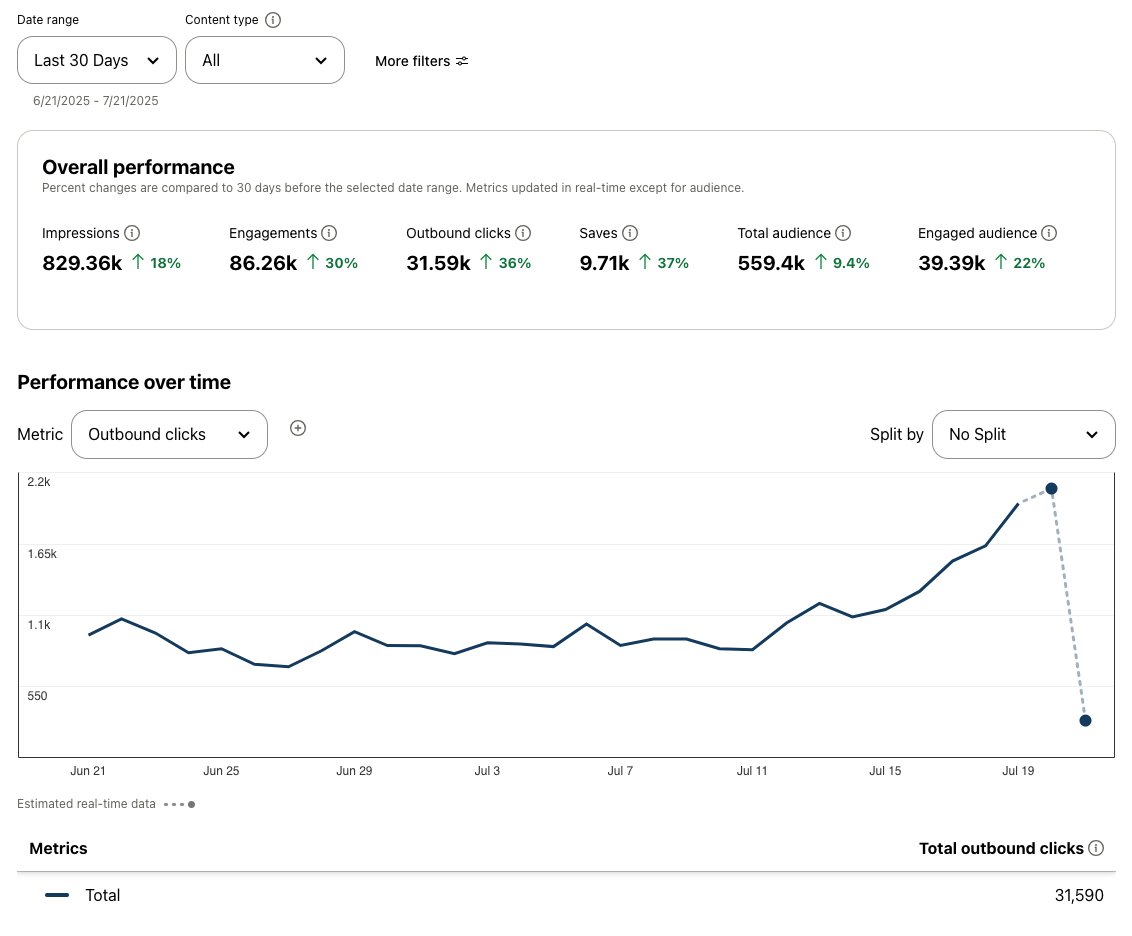Click the Performance over time heading
The width and height of the screenshot is (1132, 936).
(x=124, y=382)
